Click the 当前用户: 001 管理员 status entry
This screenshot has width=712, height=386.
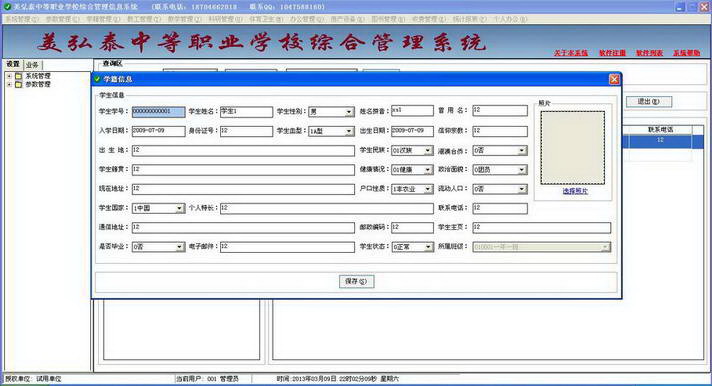point(207,379)
